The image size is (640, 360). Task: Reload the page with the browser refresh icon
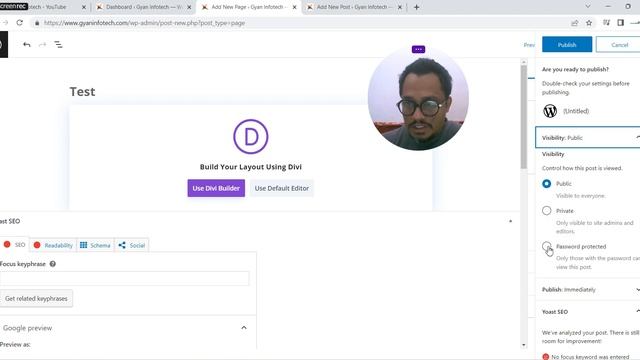[20, 23]
